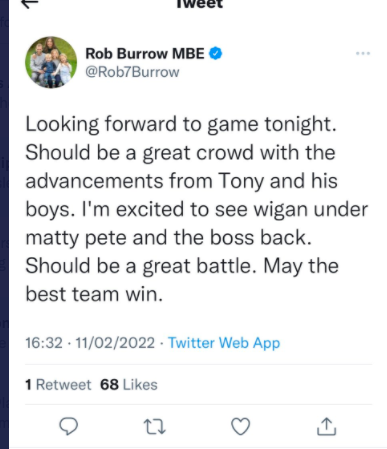Click the share upload icon
Viewport: 387px width, 449px height.
[326, 426]
